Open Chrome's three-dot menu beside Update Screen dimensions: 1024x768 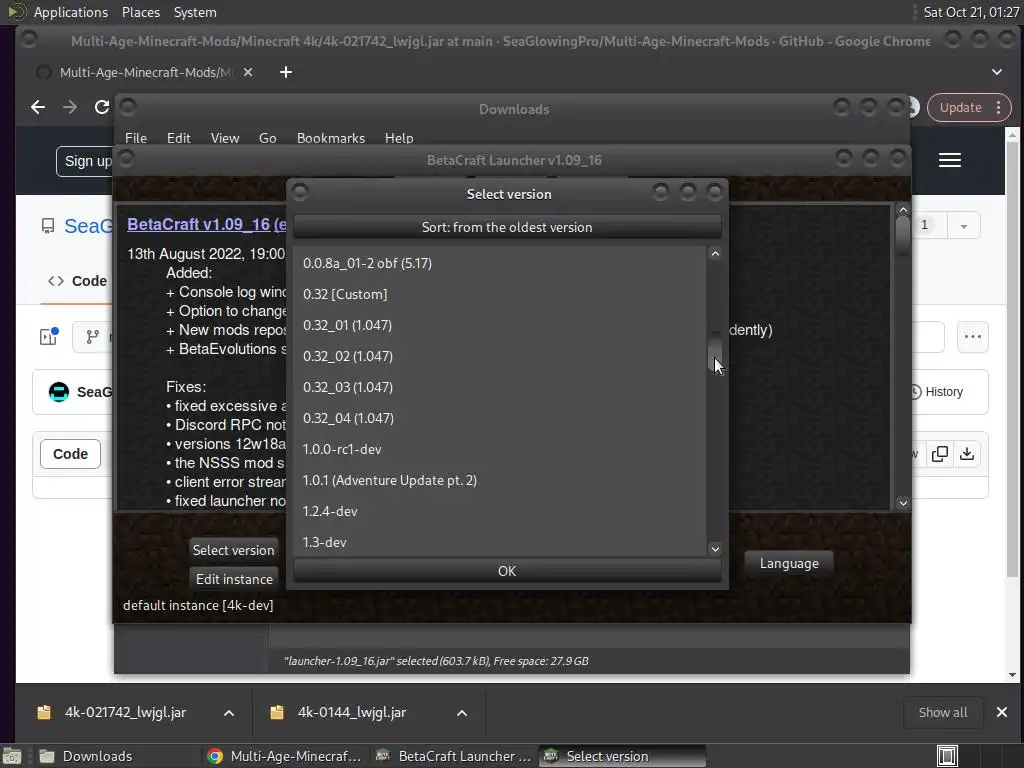pyautogui.click(x=999, y=108)
